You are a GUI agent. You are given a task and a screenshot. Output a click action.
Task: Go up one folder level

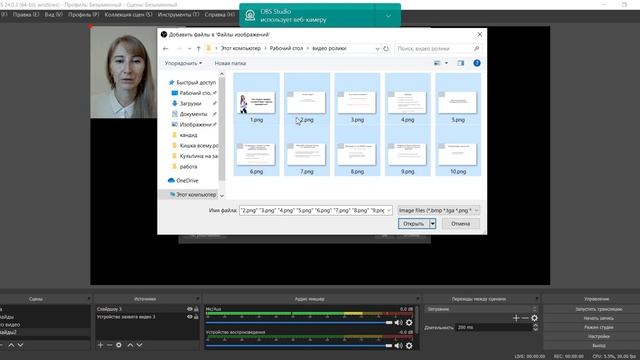pyautogui.click(x=198, y=49)
